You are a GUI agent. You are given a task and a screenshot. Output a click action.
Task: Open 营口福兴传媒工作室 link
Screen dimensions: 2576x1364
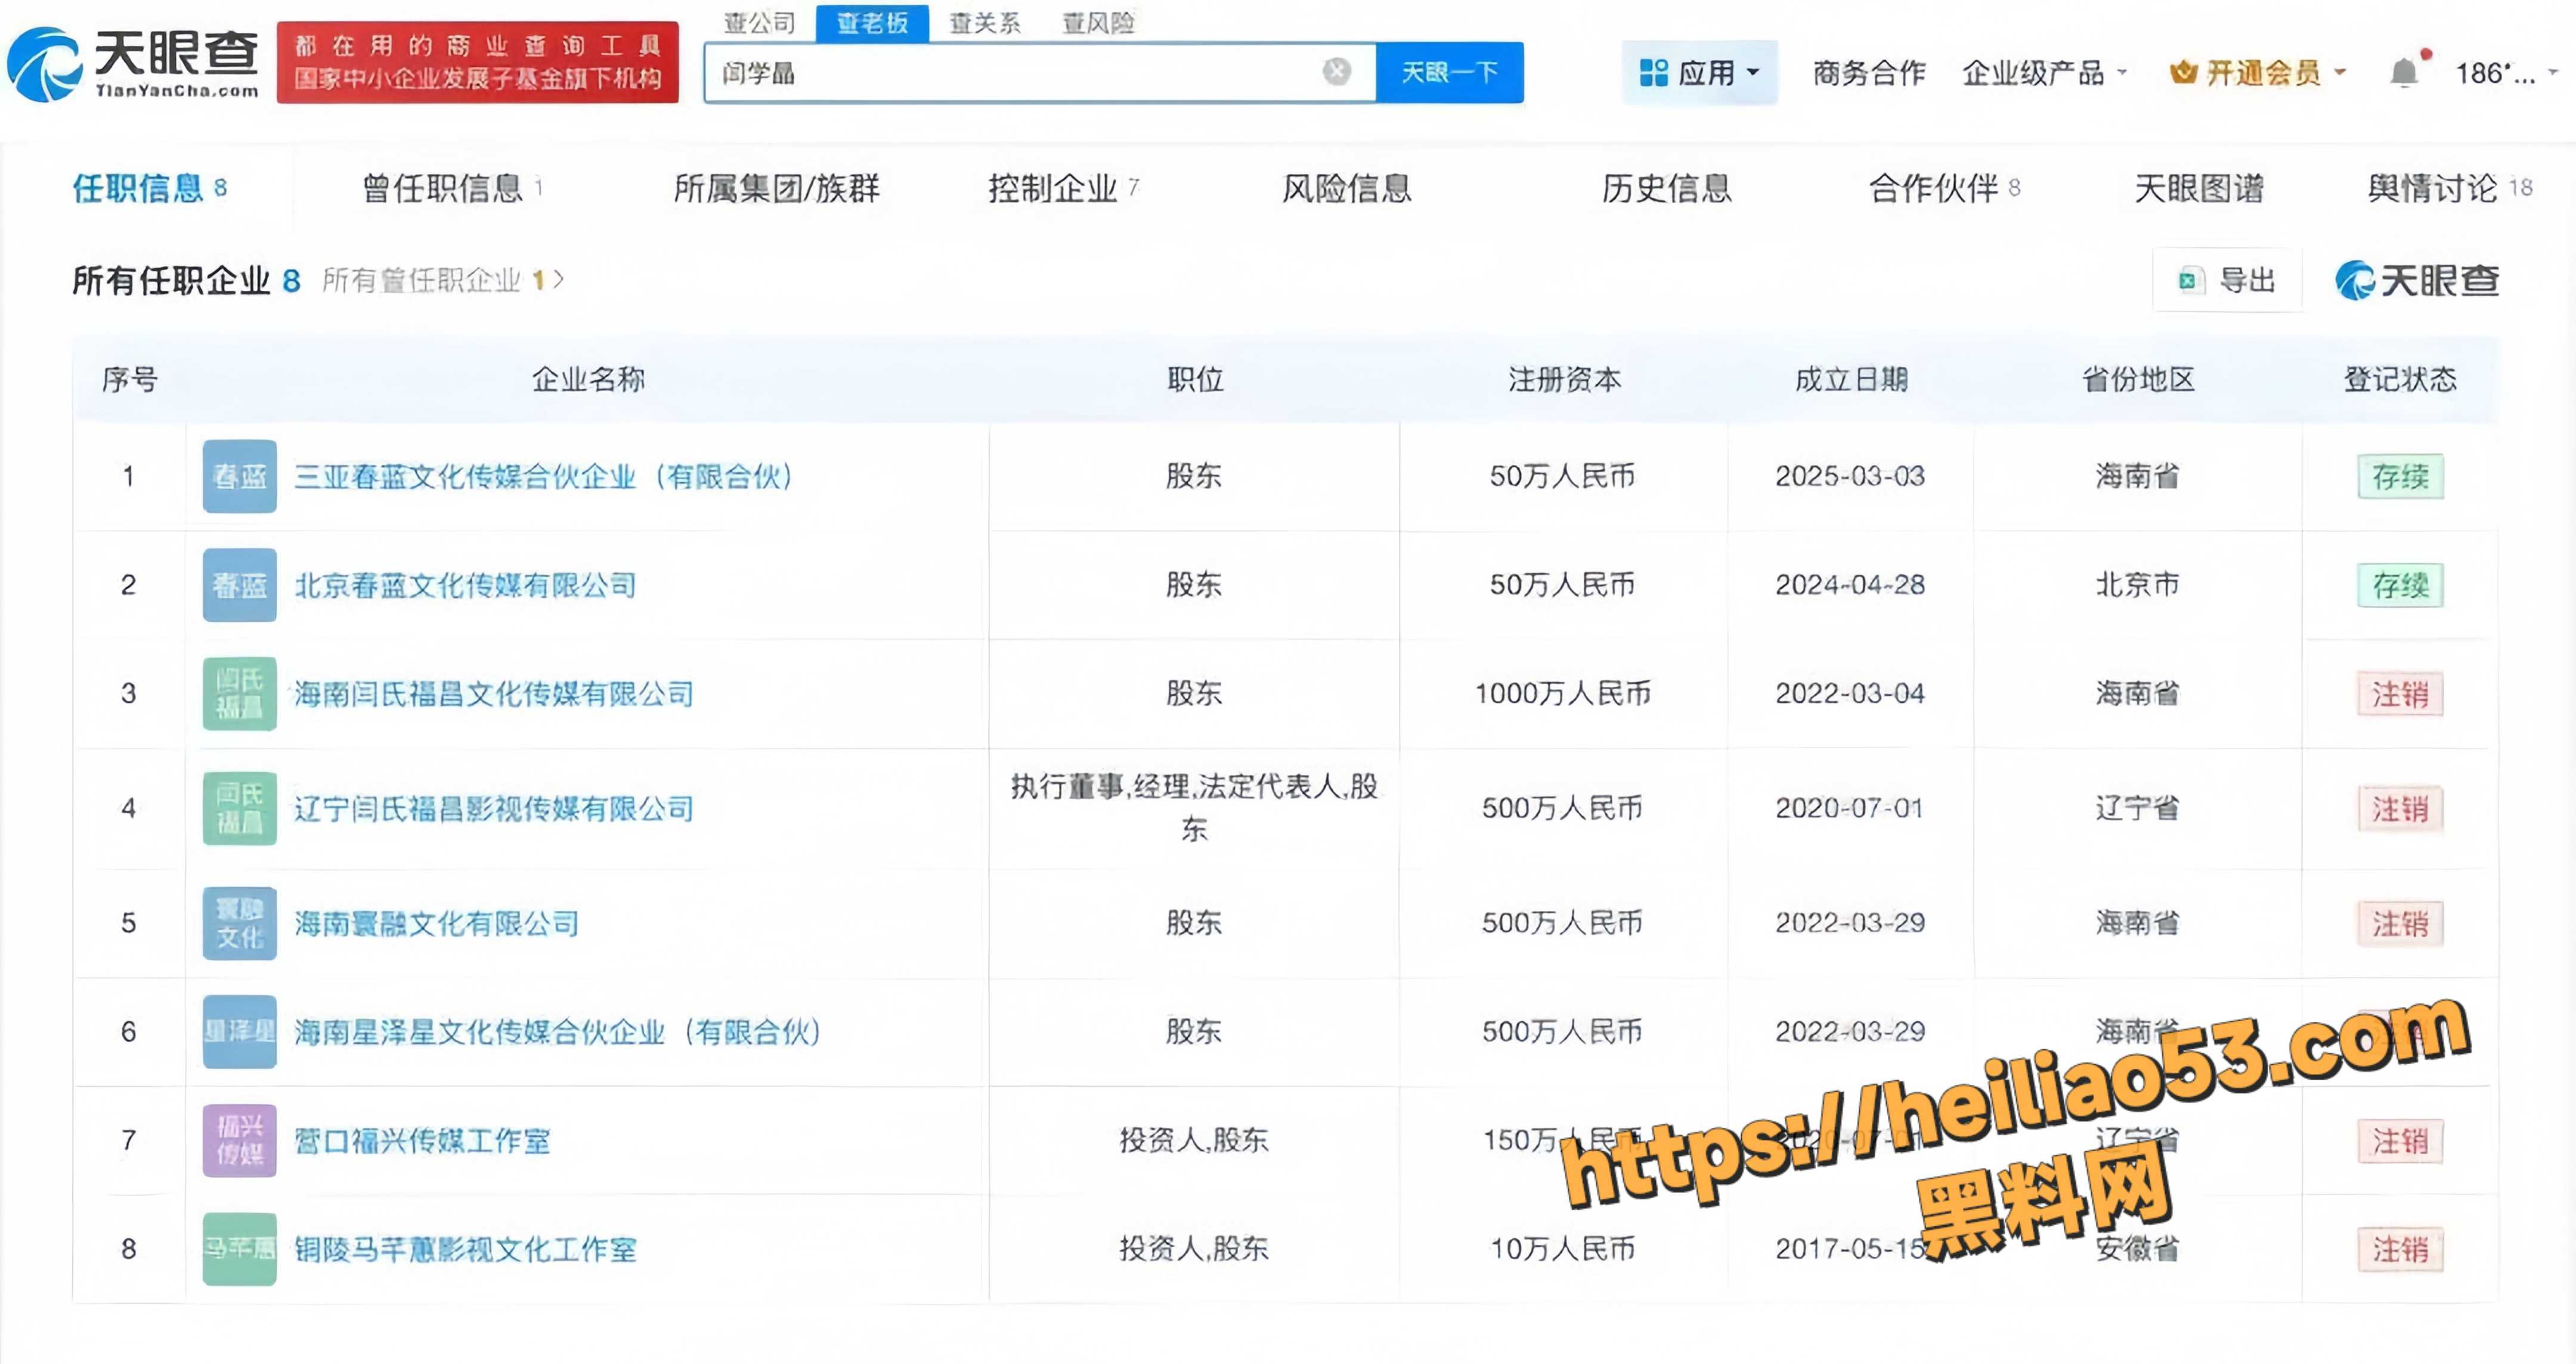pos(422,1140)
